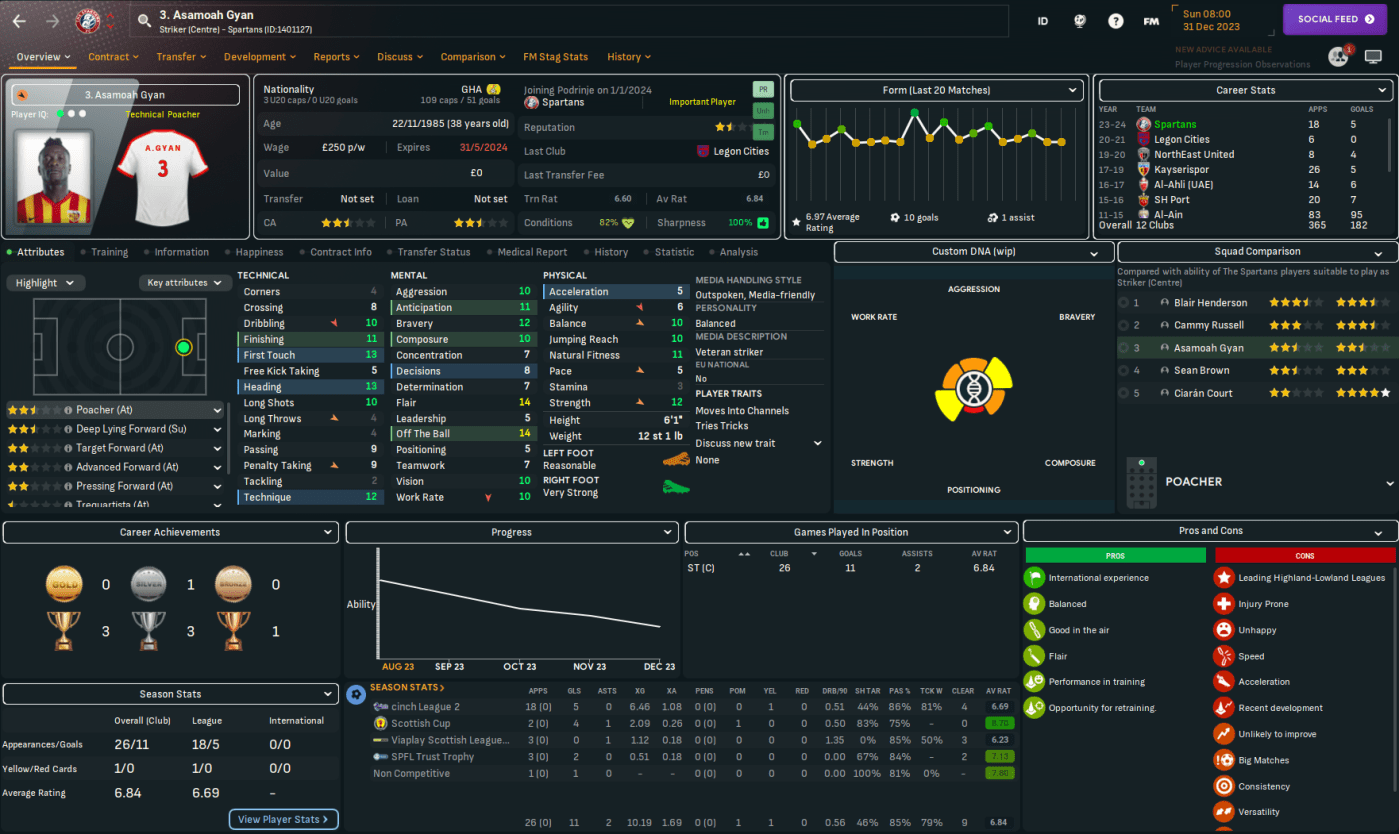Open the Highlight dropdown
The width and height of the screenshot is (1399, 834).
(x=44, y=283)
